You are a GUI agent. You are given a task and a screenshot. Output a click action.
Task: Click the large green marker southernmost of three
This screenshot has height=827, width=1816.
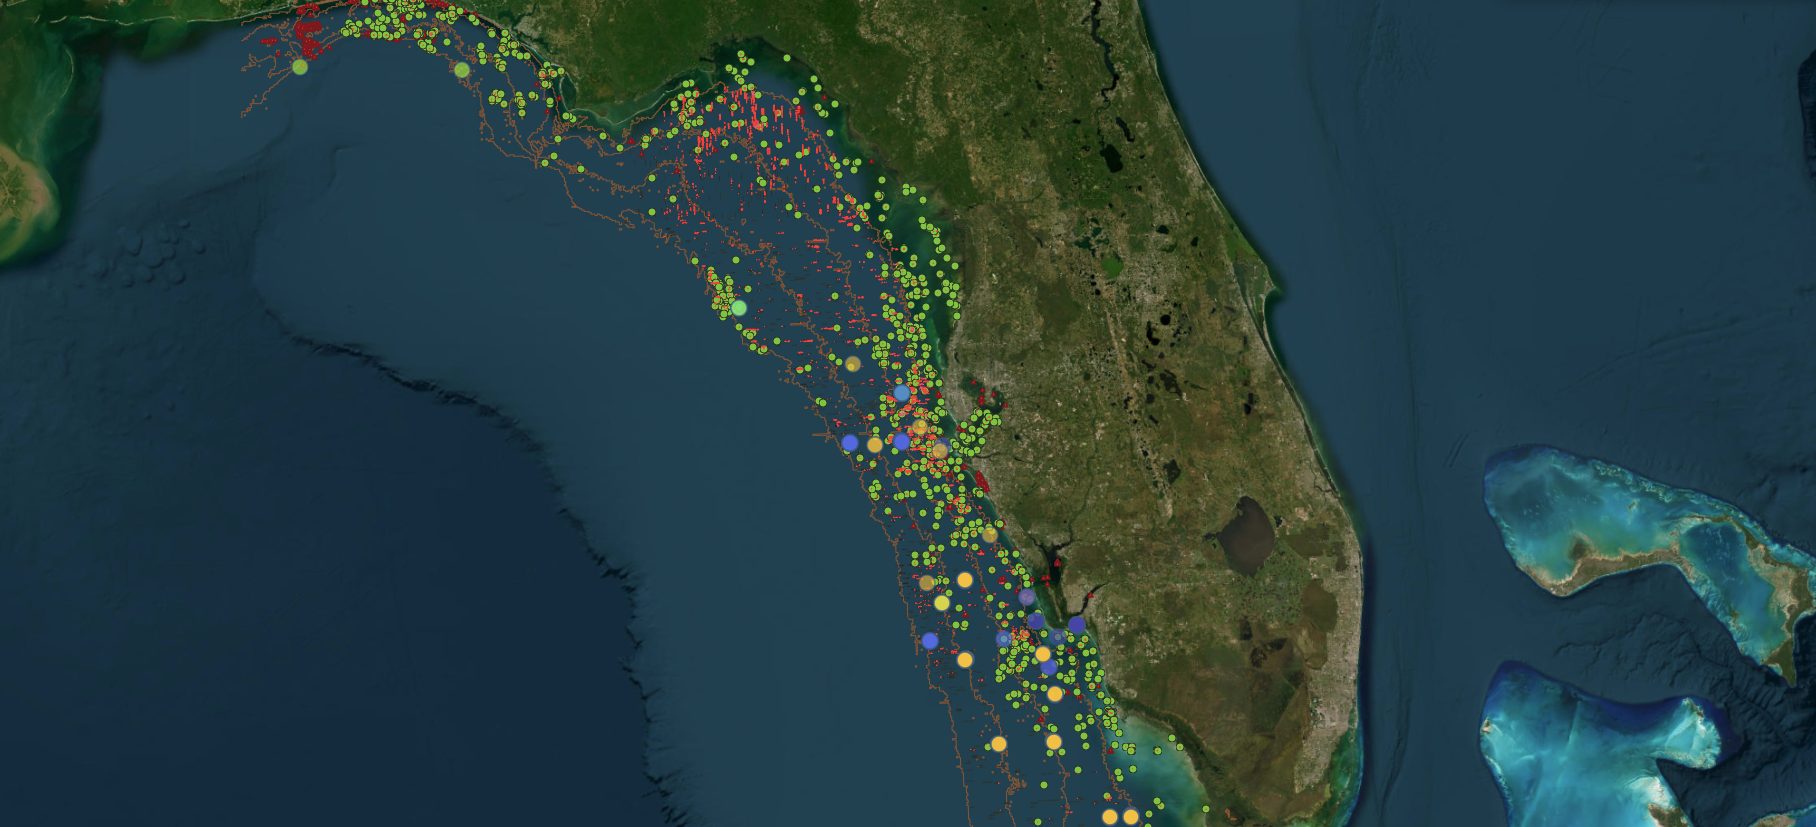[x=739, y=308]
